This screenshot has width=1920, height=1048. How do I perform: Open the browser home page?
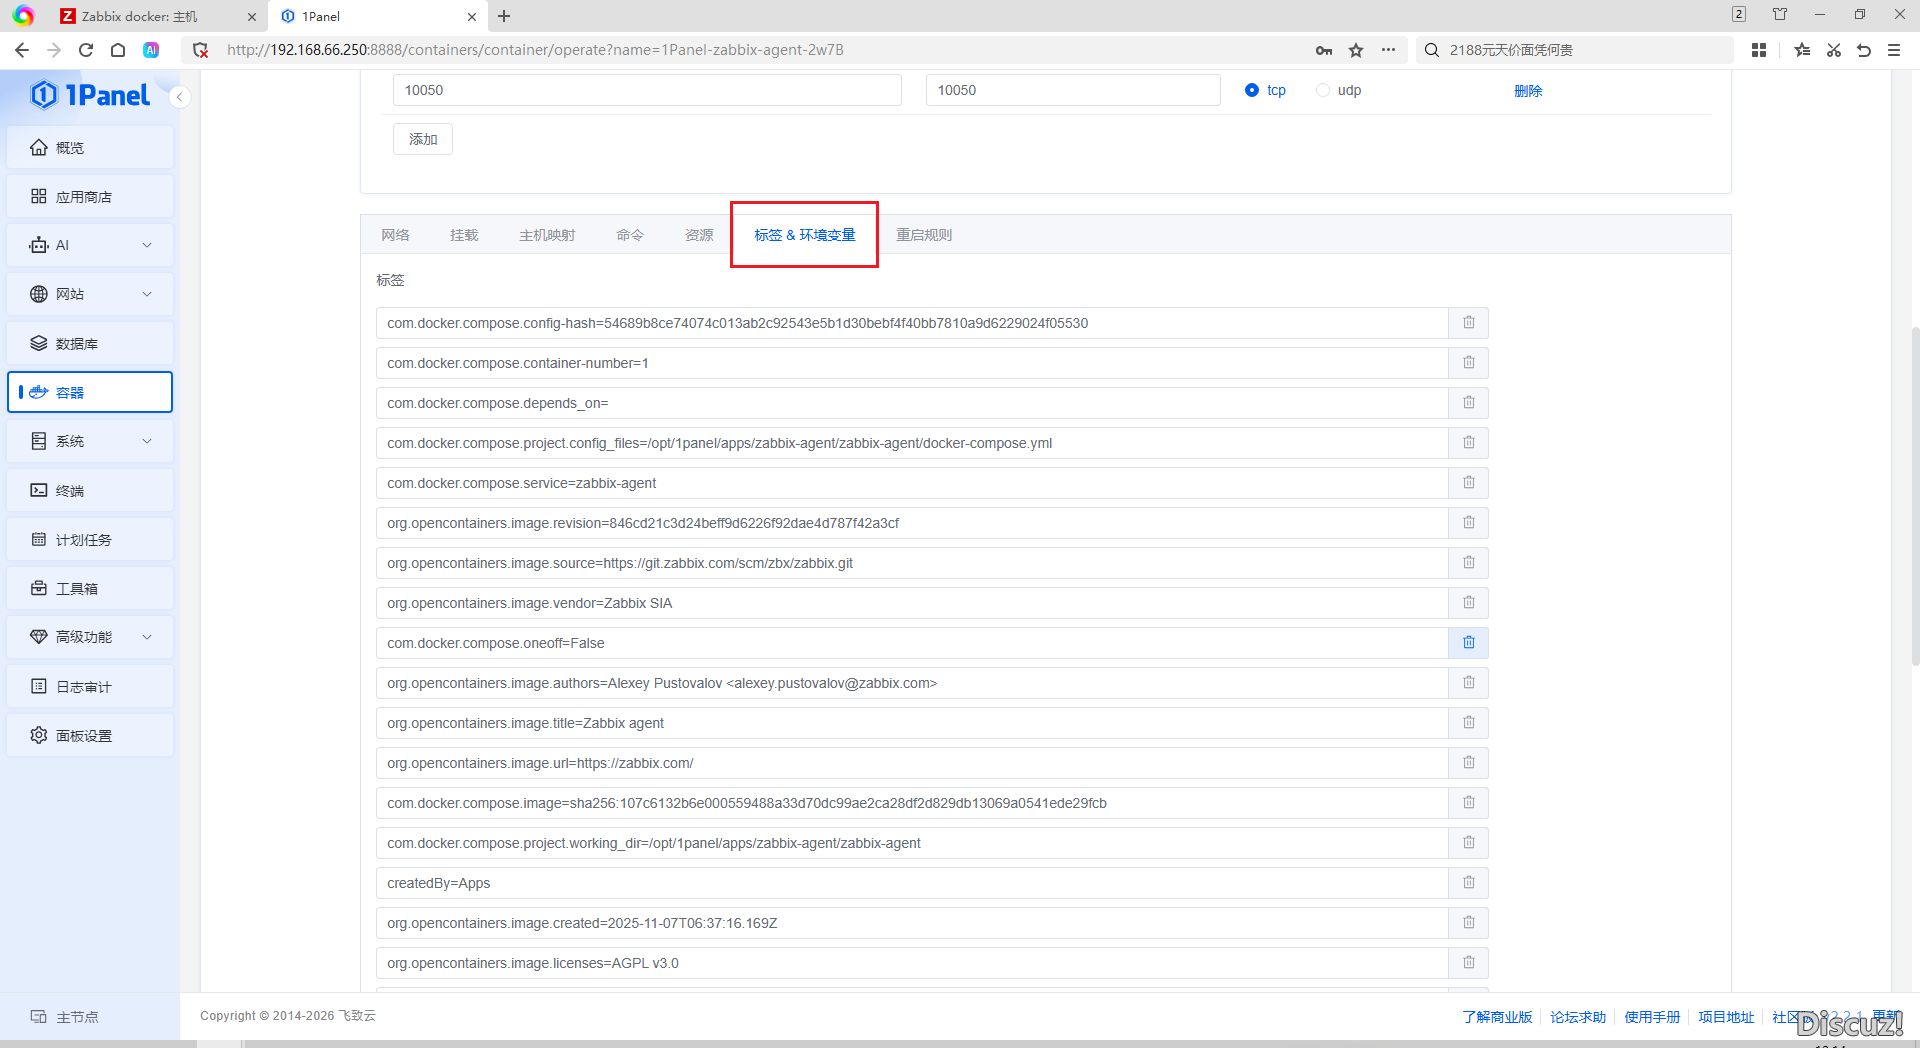(118, 50)
